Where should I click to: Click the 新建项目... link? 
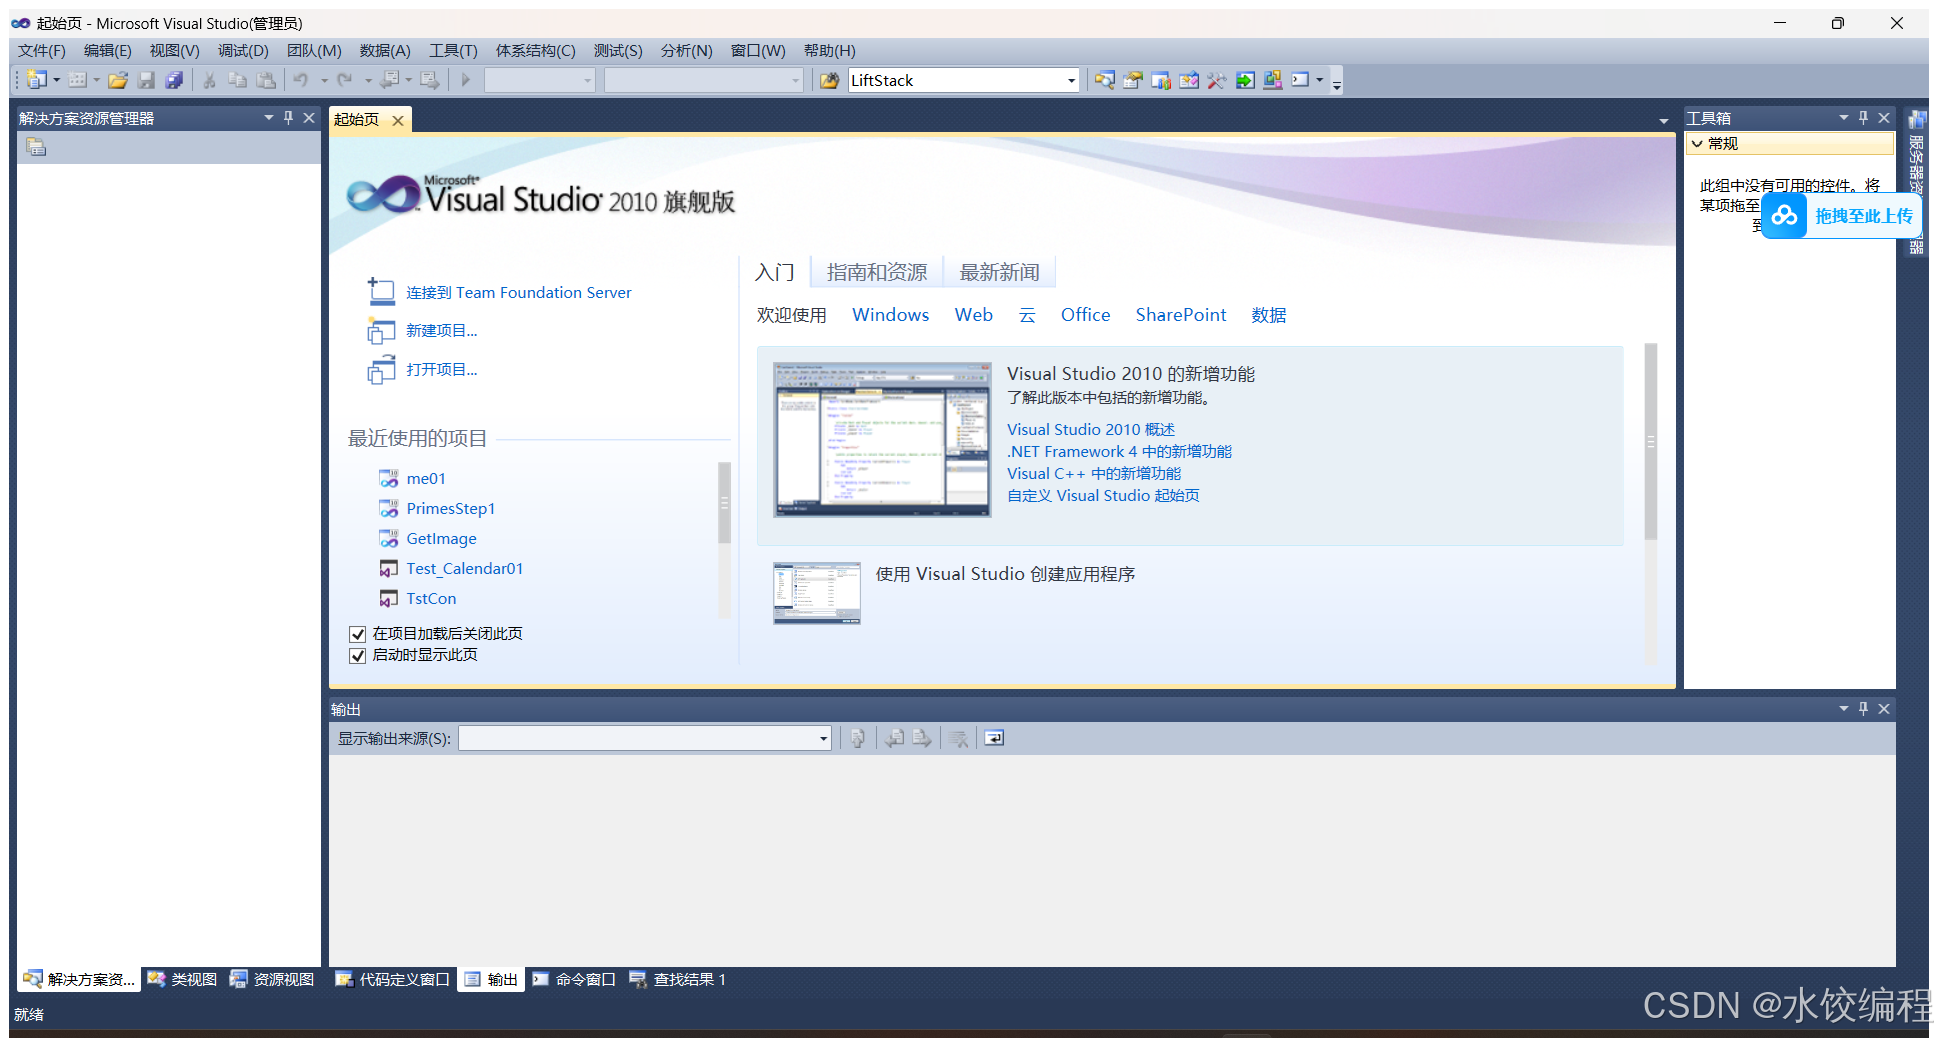441,330
